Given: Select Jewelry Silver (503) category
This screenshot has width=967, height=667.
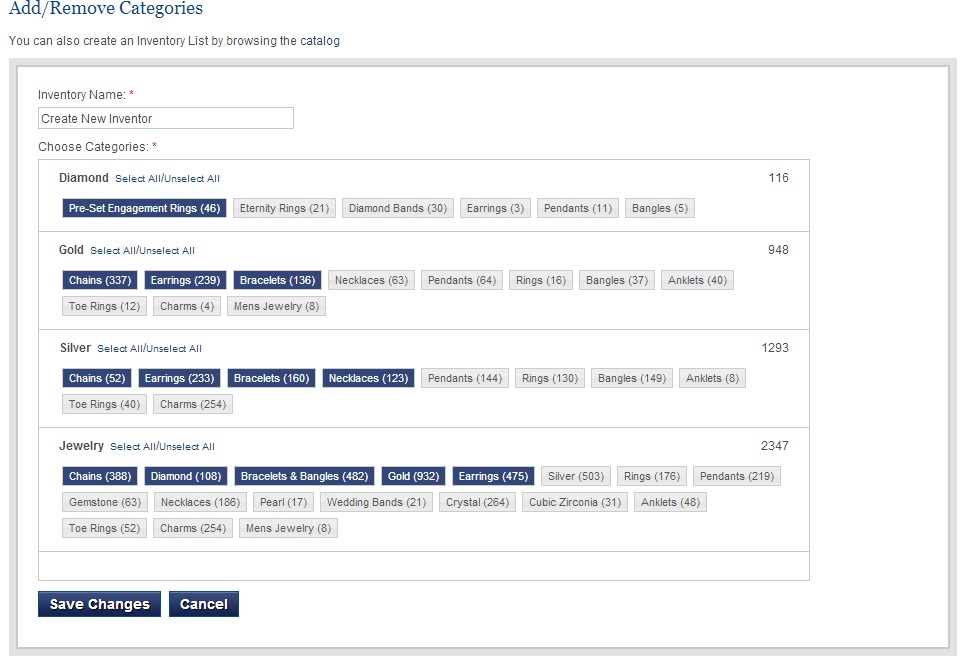Looking at the screenshot, I should click(576, 477).
